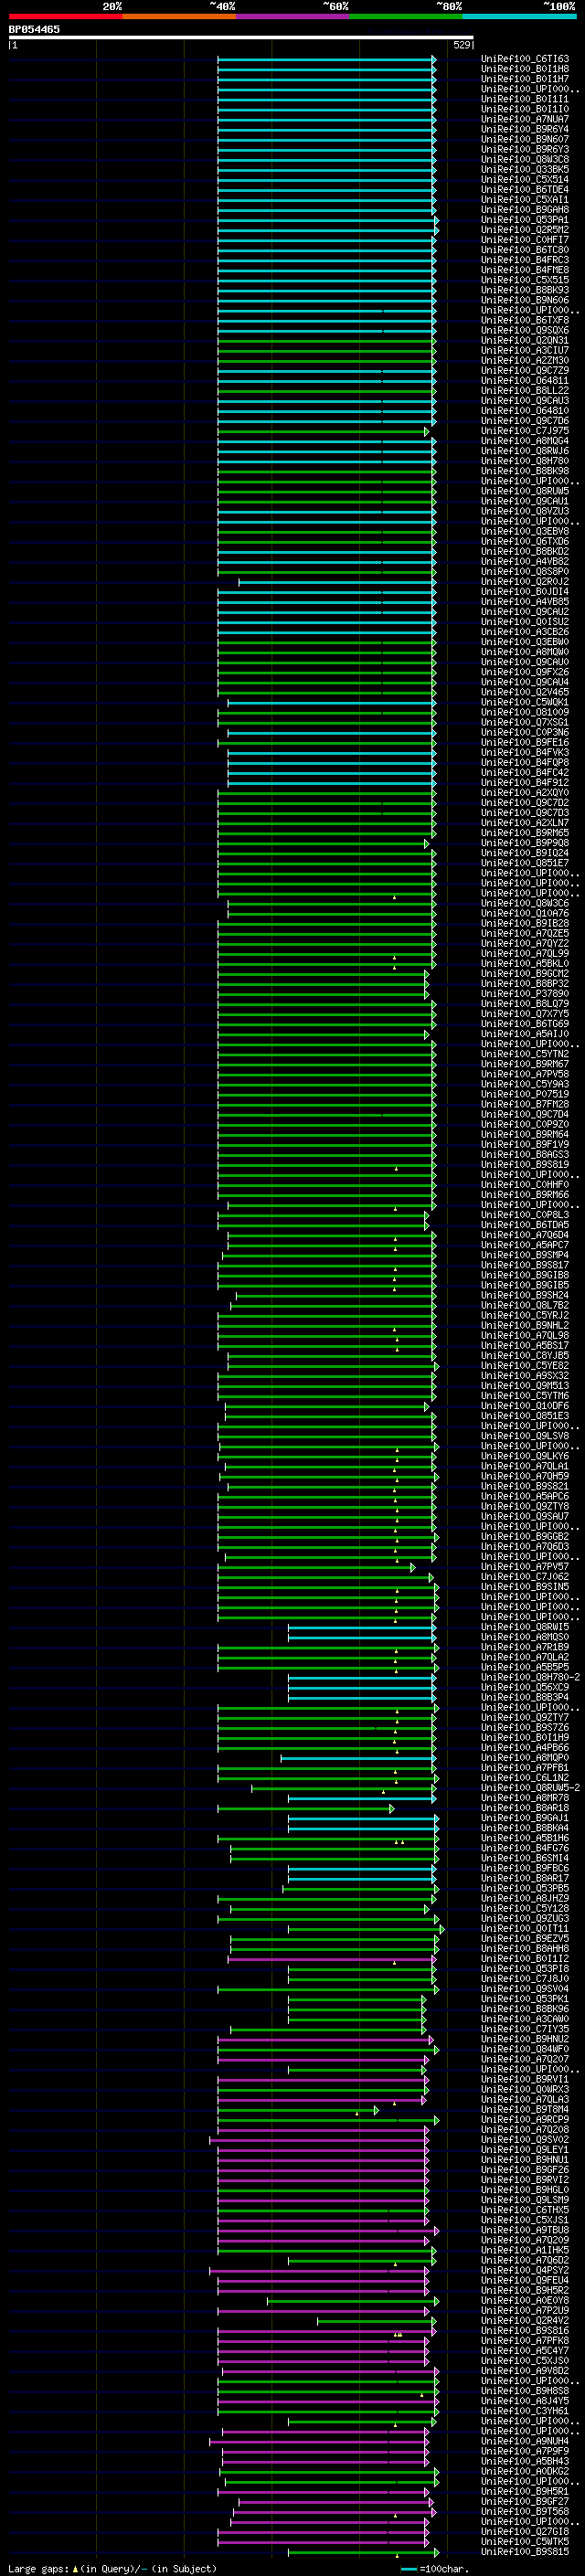Open hit UniRef100_Q33BK5

[525, 169]
